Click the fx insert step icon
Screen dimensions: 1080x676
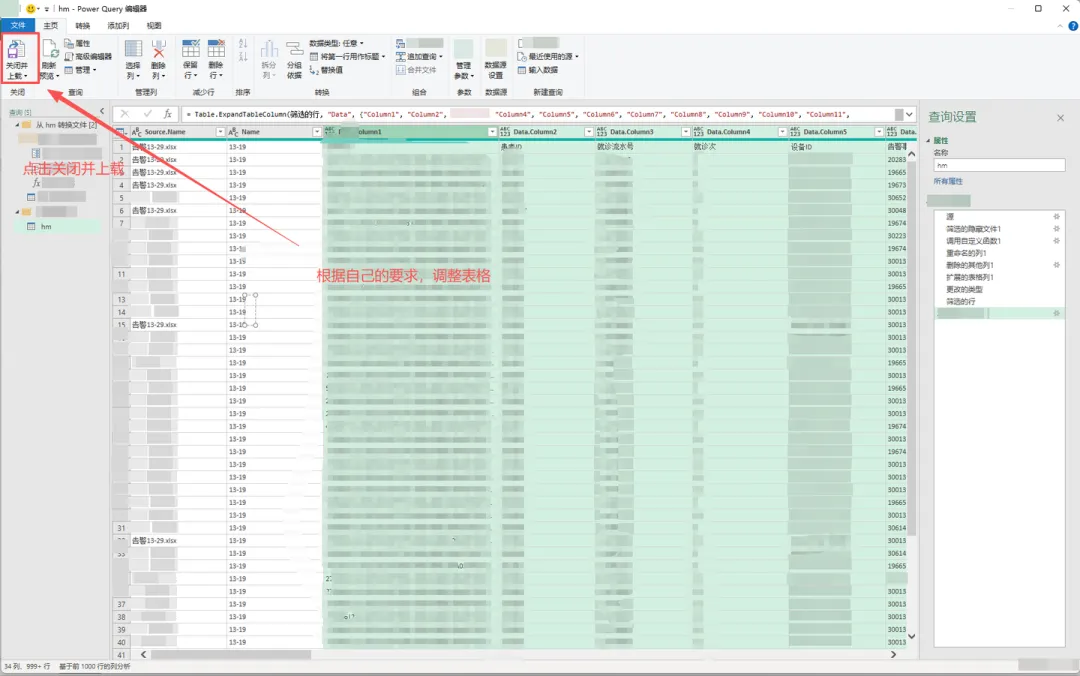click(x=167, y=114)
